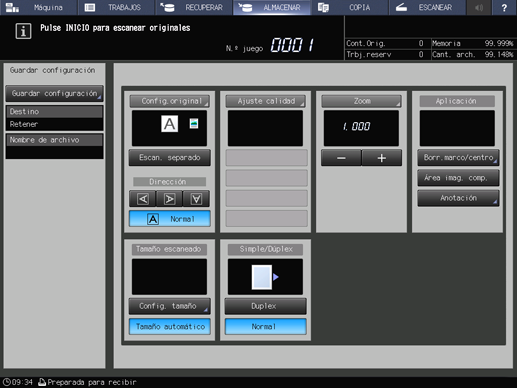Image resolution: width=517 pixels, height=388 pixels.
Task: Switch to the COPIA tab
Action: click(350, 7)
